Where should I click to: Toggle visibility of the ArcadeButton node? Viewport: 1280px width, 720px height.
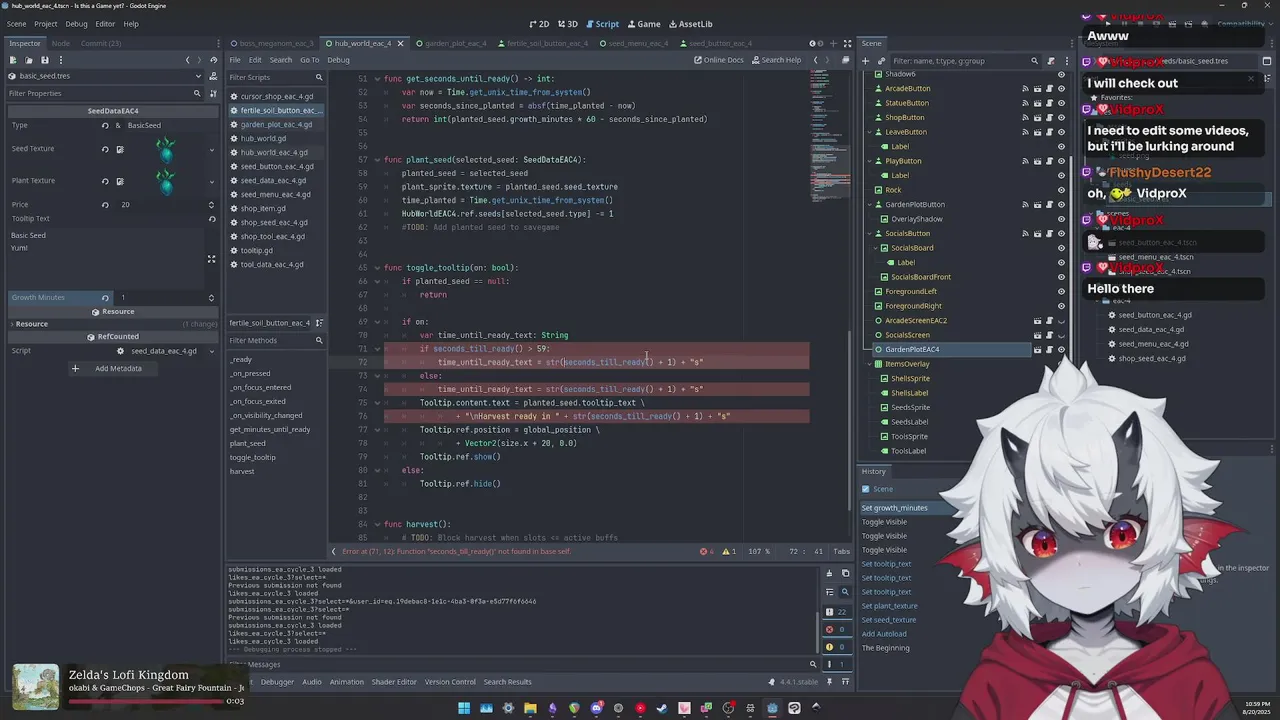click(1061, 88)
